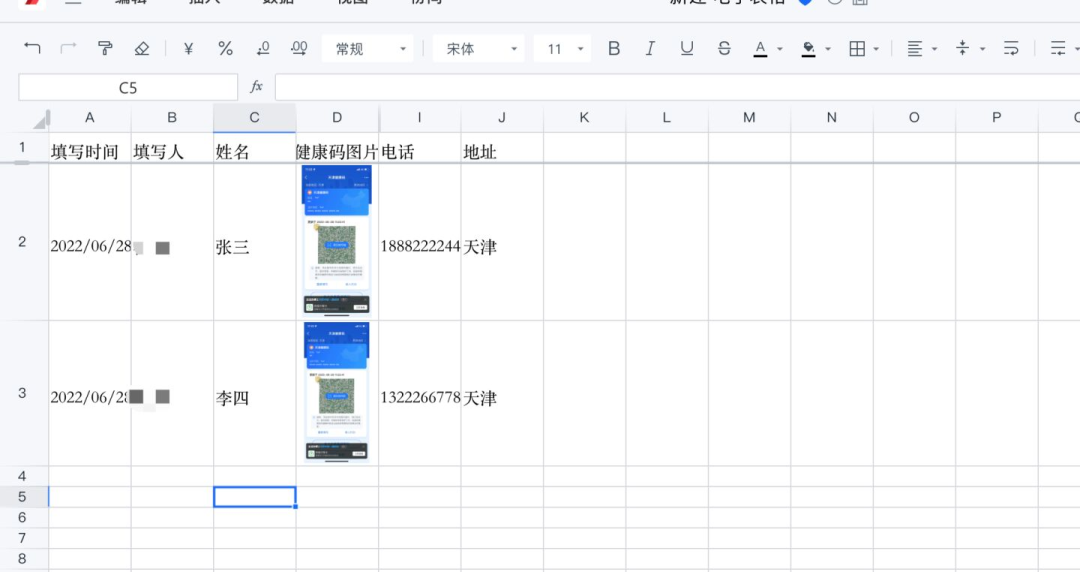Apply the fill color bucket
The image size is (1080, 572).
(x=809, y=49)
